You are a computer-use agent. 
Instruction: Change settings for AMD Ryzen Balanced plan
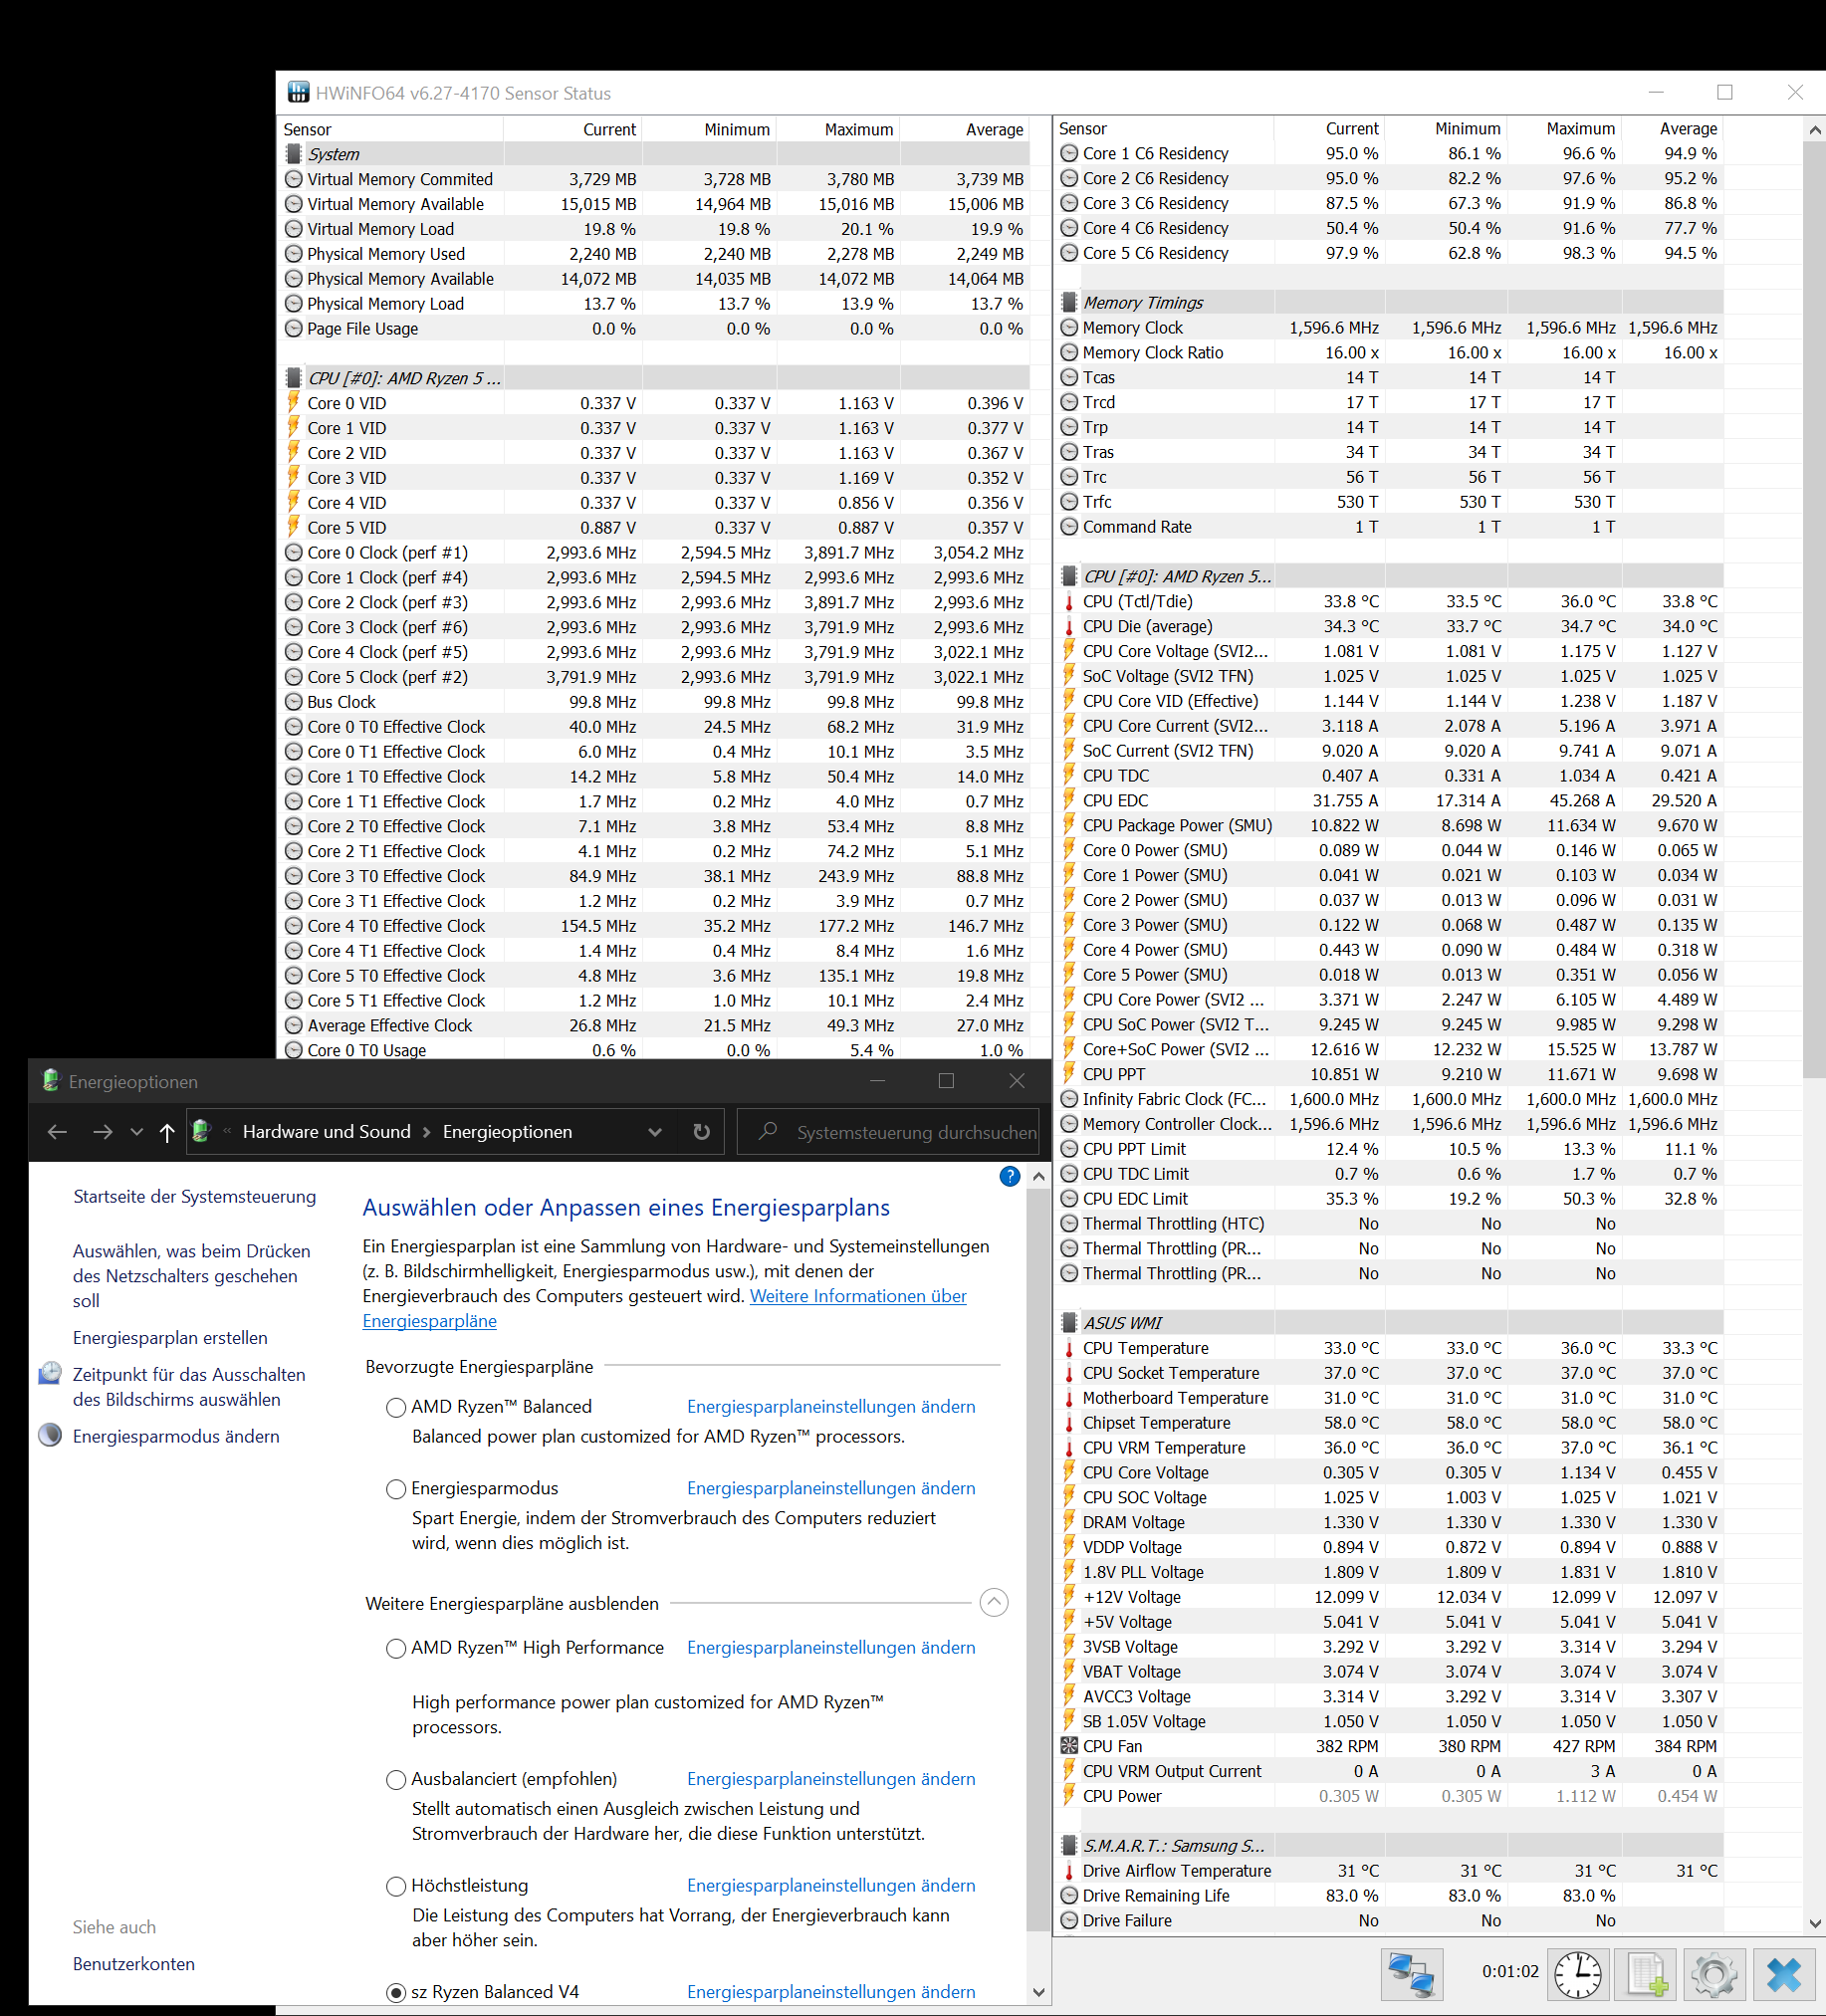(831, 1406)
